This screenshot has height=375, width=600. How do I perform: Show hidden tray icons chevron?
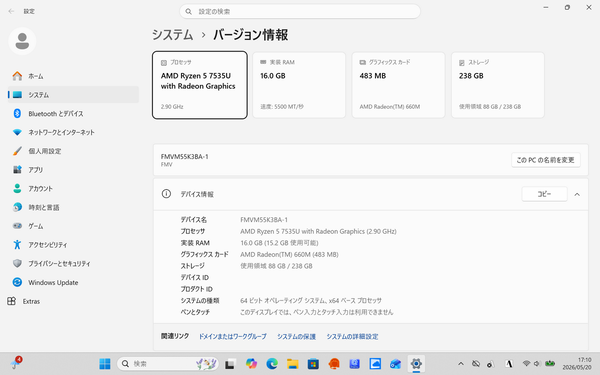[x=461, y=364]
